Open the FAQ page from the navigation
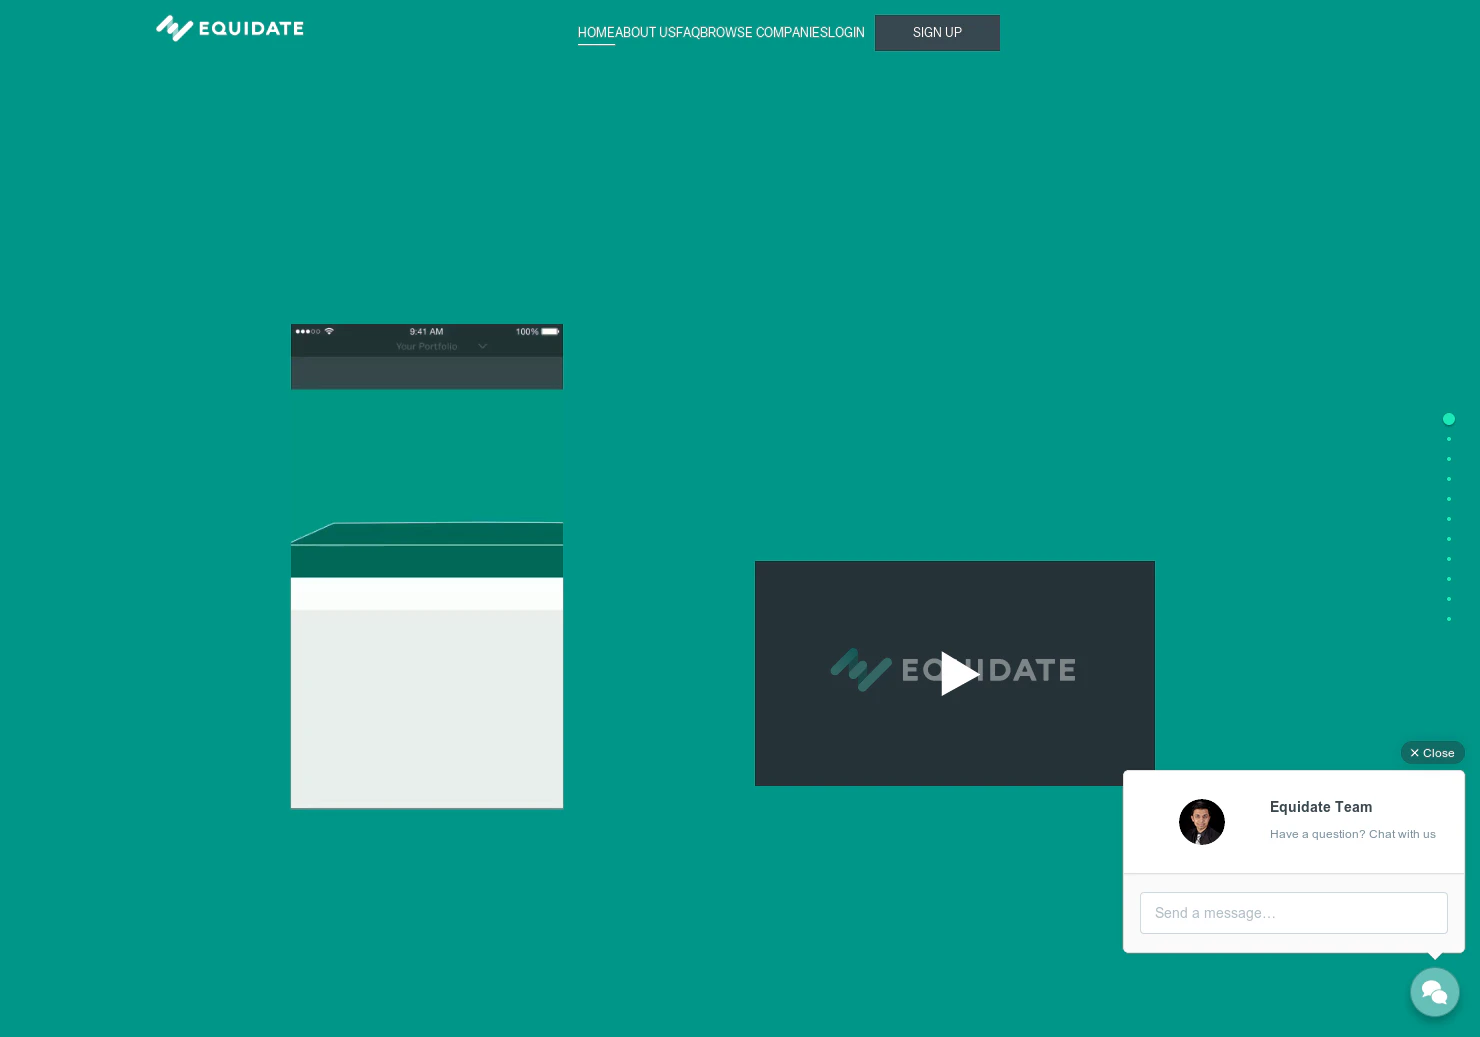The image size is (1480, 1037). [x=690, y=32]
